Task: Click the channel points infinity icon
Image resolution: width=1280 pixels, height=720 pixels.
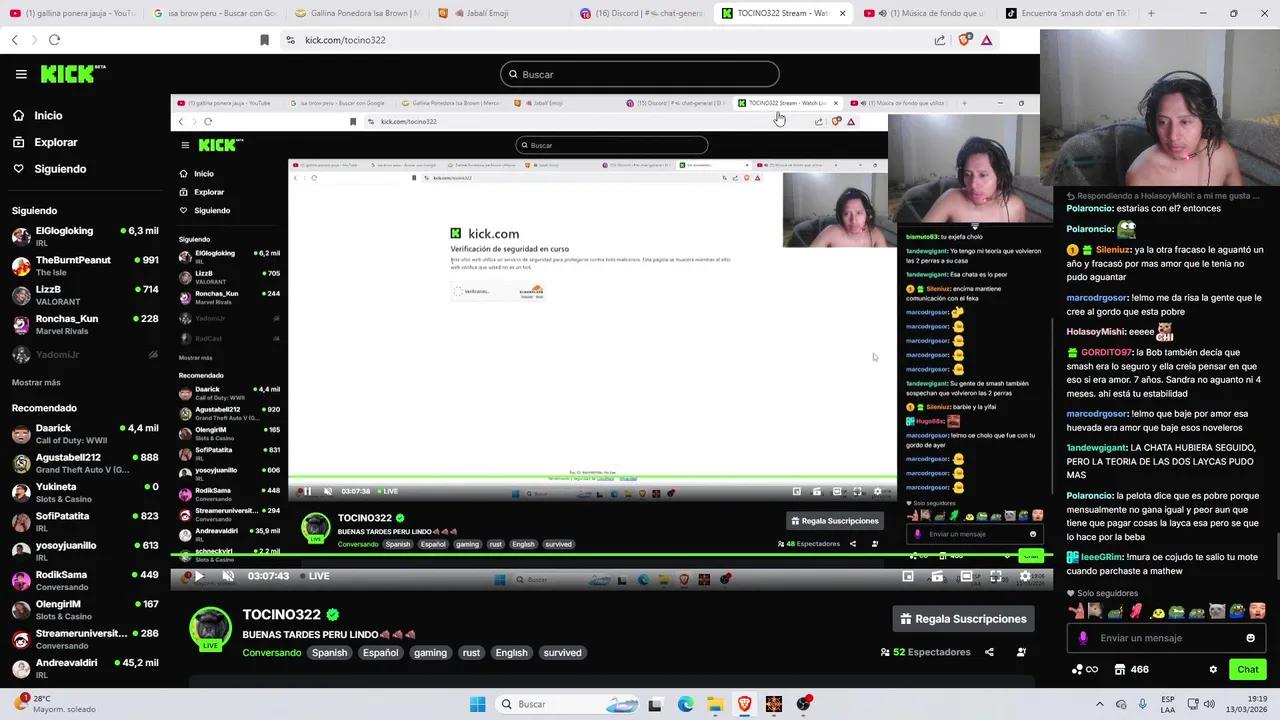Action: [x=1091, y=670]
